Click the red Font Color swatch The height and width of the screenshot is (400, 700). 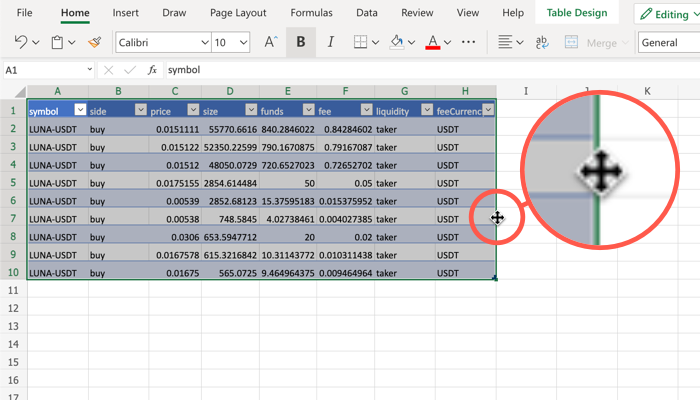pyautogui.click(x=432, y=43)
